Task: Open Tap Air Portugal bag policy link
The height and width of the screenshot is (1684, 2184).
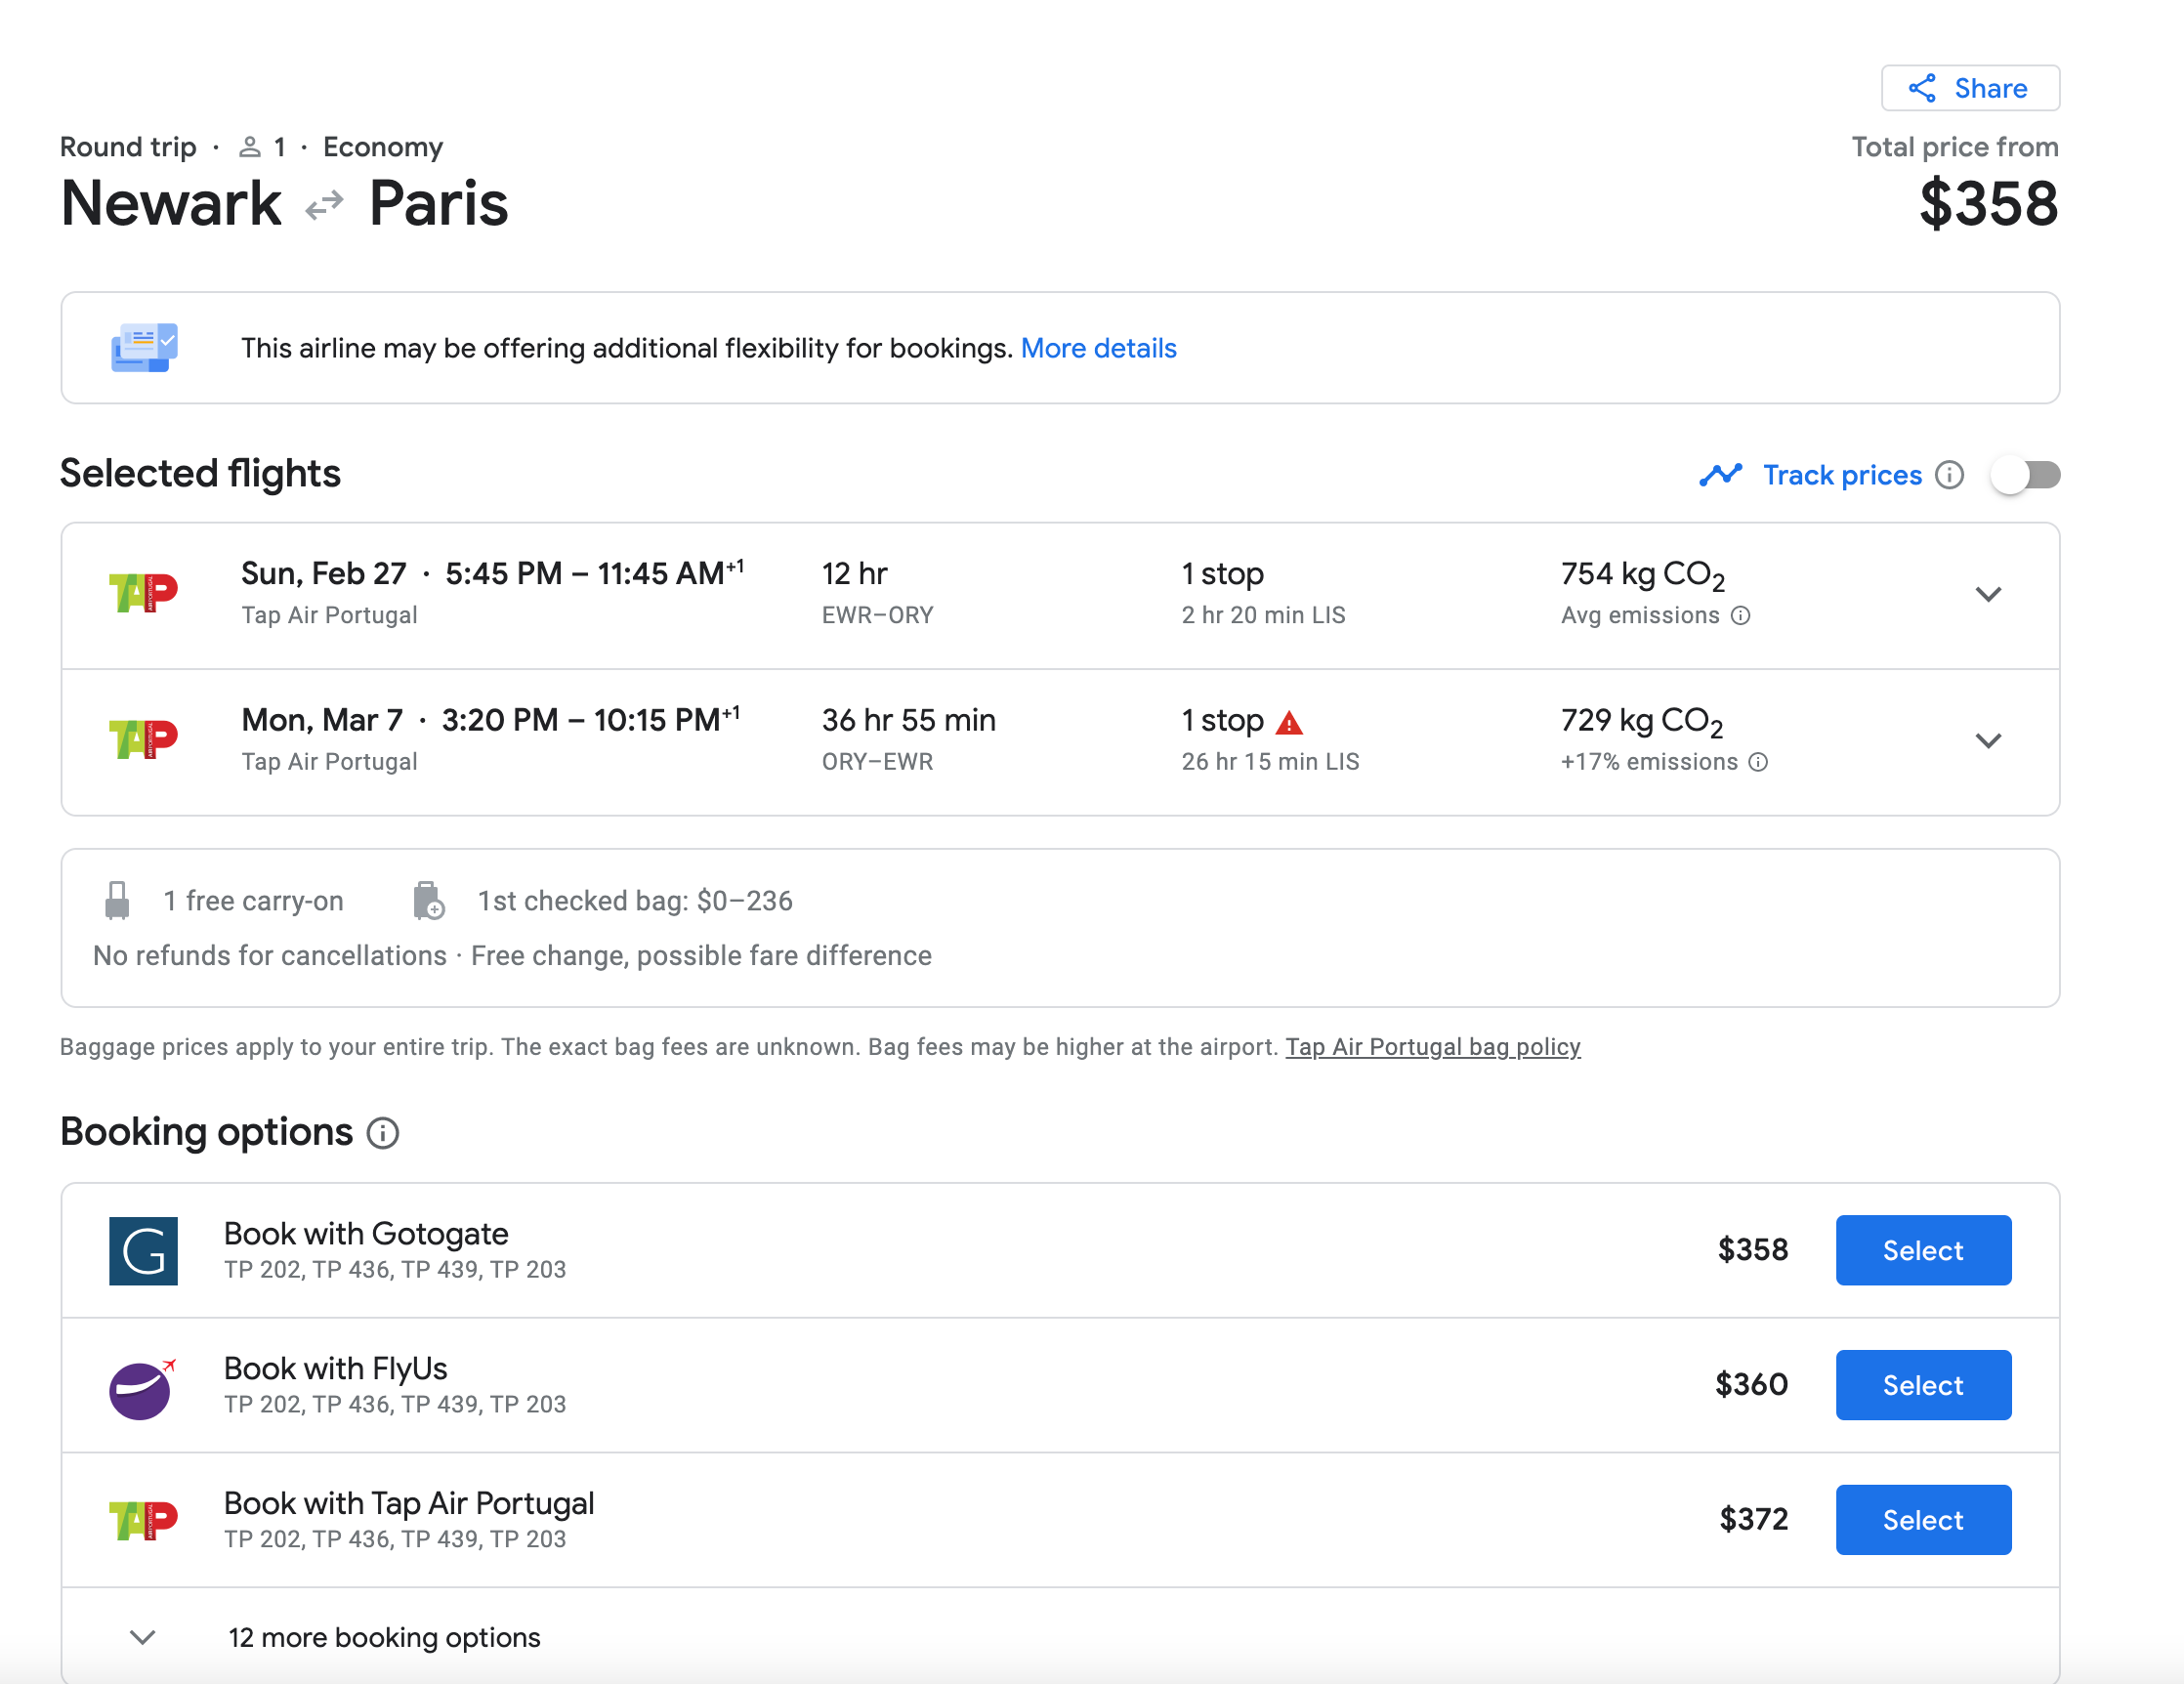Action: (1432, 1047)
